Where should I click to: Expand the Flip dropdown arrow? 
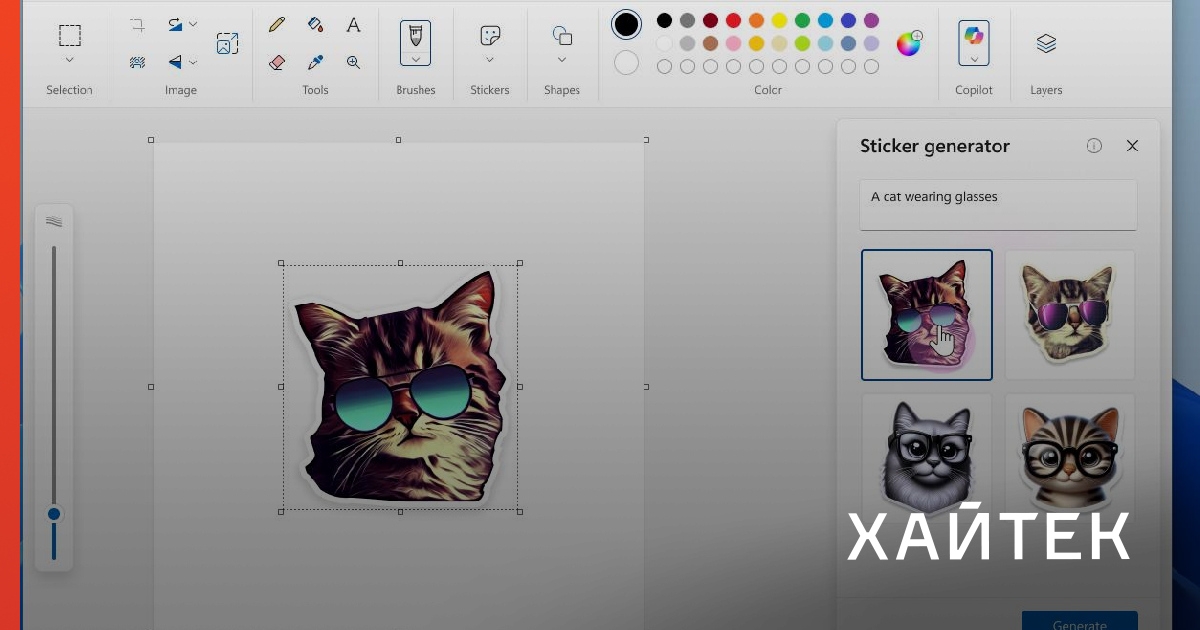point(193,62)
